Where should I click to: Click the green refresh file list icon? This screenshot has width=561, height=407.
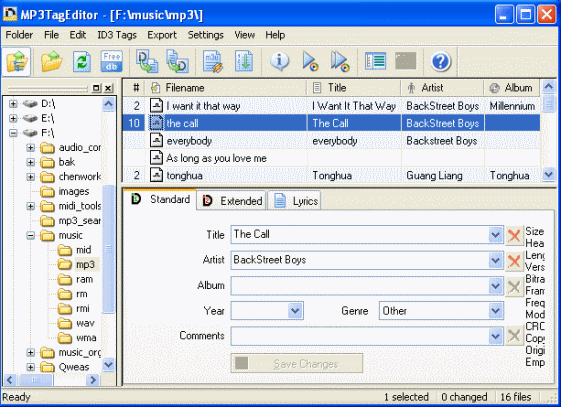pos(82,62)
